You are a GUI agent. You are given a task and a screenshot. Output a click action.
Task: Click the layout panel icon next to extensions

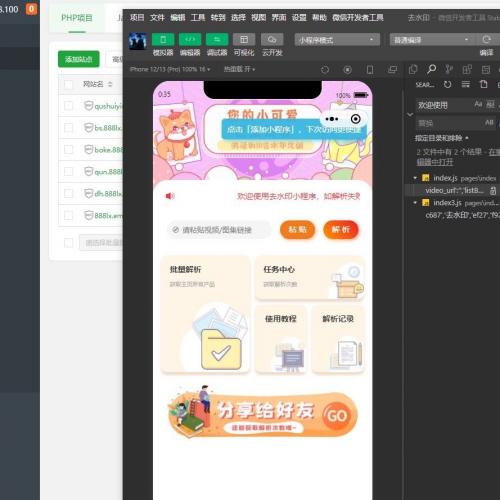point(486,69)
